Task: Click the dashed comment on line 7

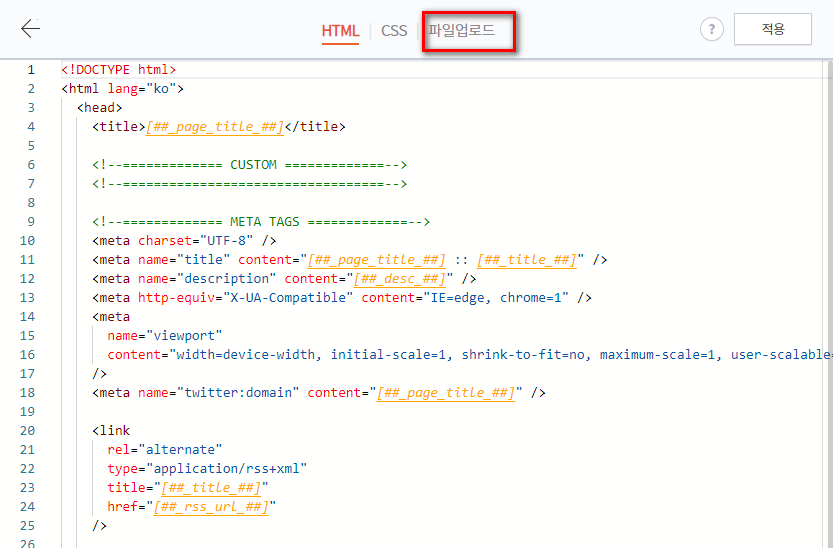Action: [x=250, y=184]
